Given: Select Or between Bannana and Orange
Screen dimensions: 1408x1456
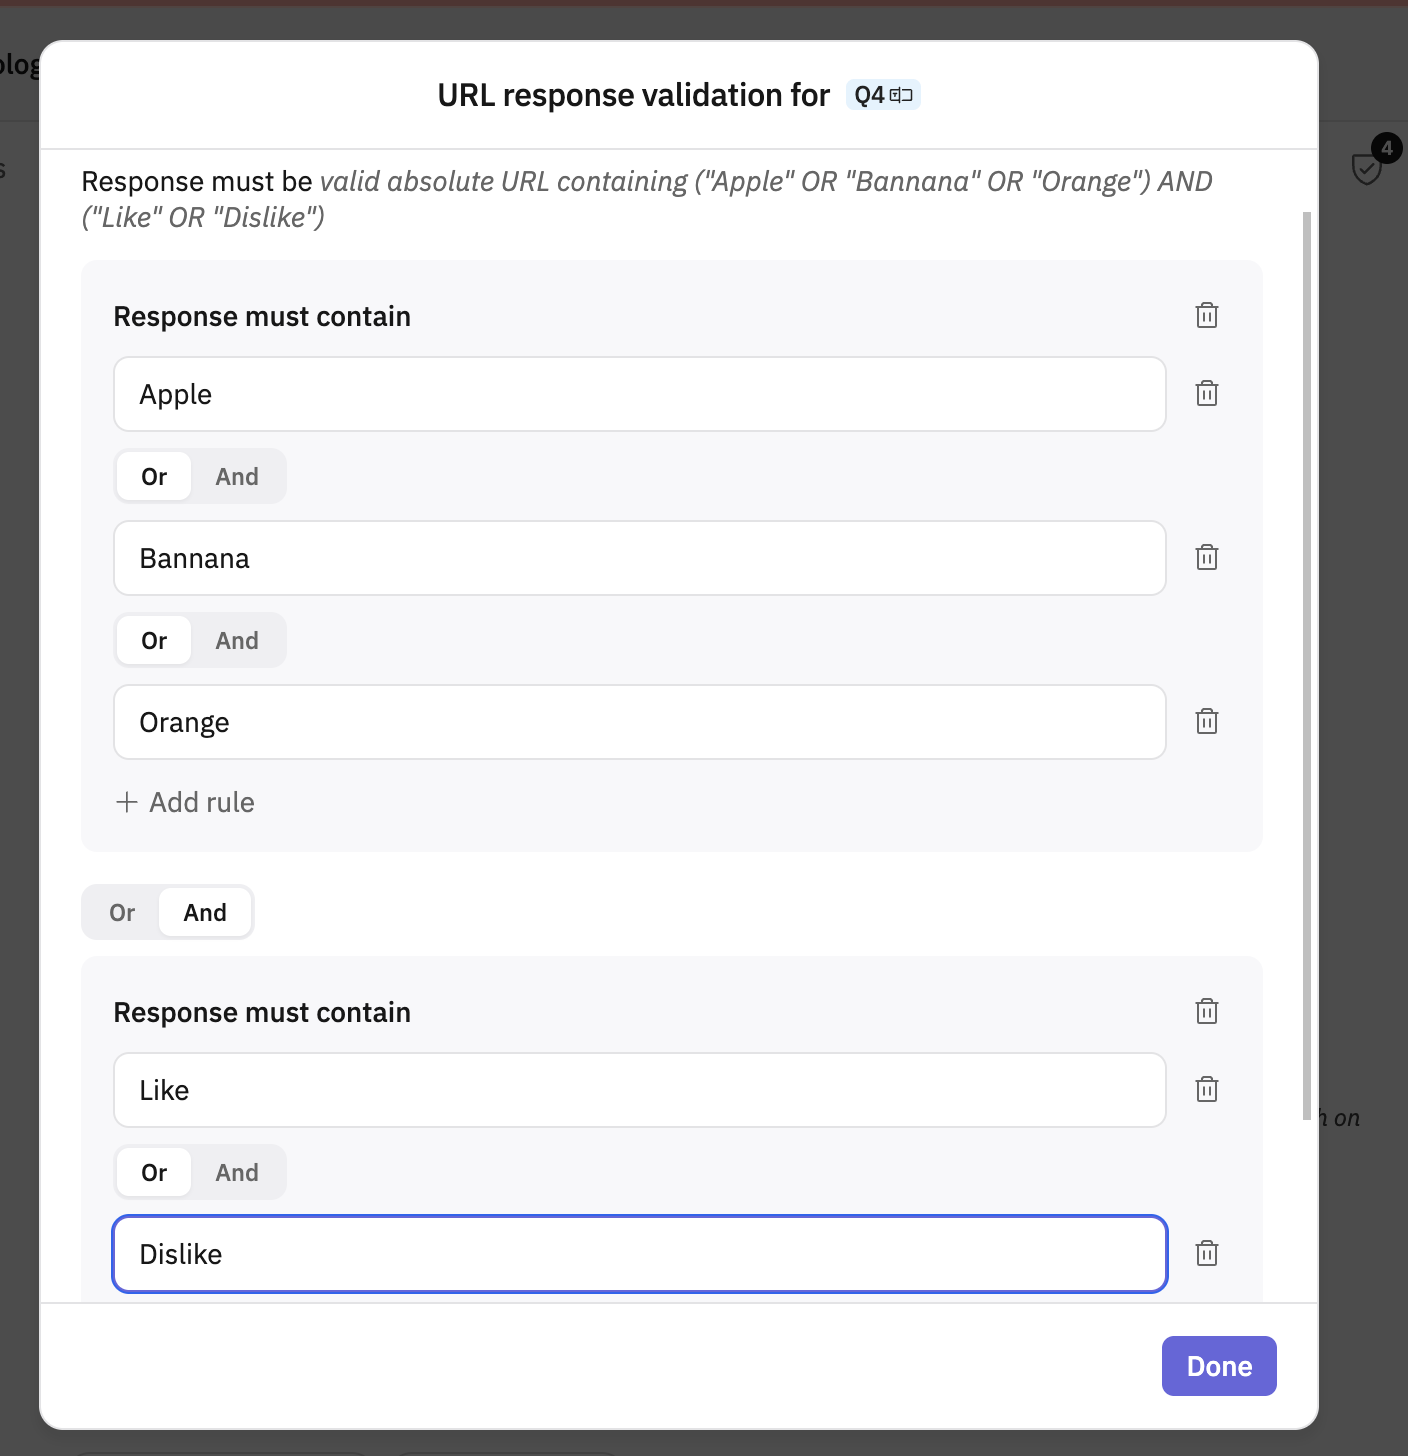Looking at the screenshot, I should pyautogui.click(x=154, y=641).
